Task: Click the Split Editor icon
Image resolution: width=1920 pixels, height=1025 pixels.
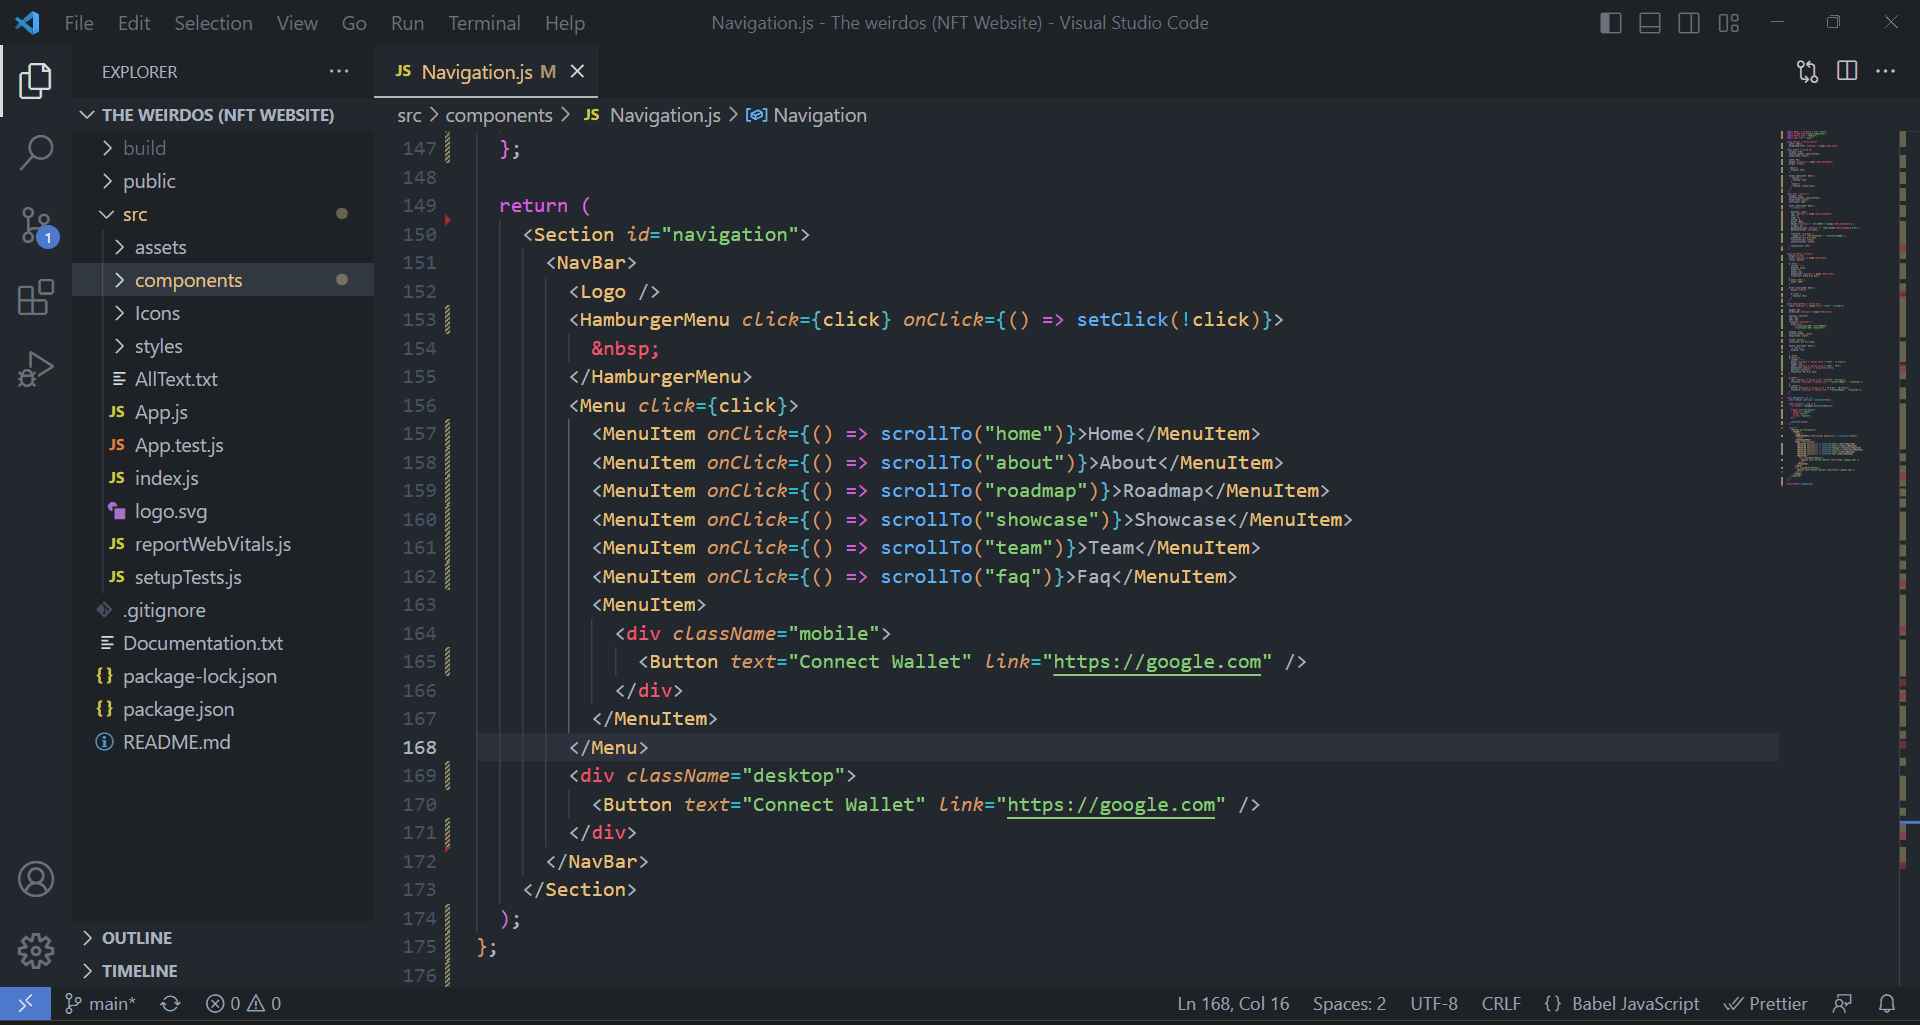Action: (1846, 71)
